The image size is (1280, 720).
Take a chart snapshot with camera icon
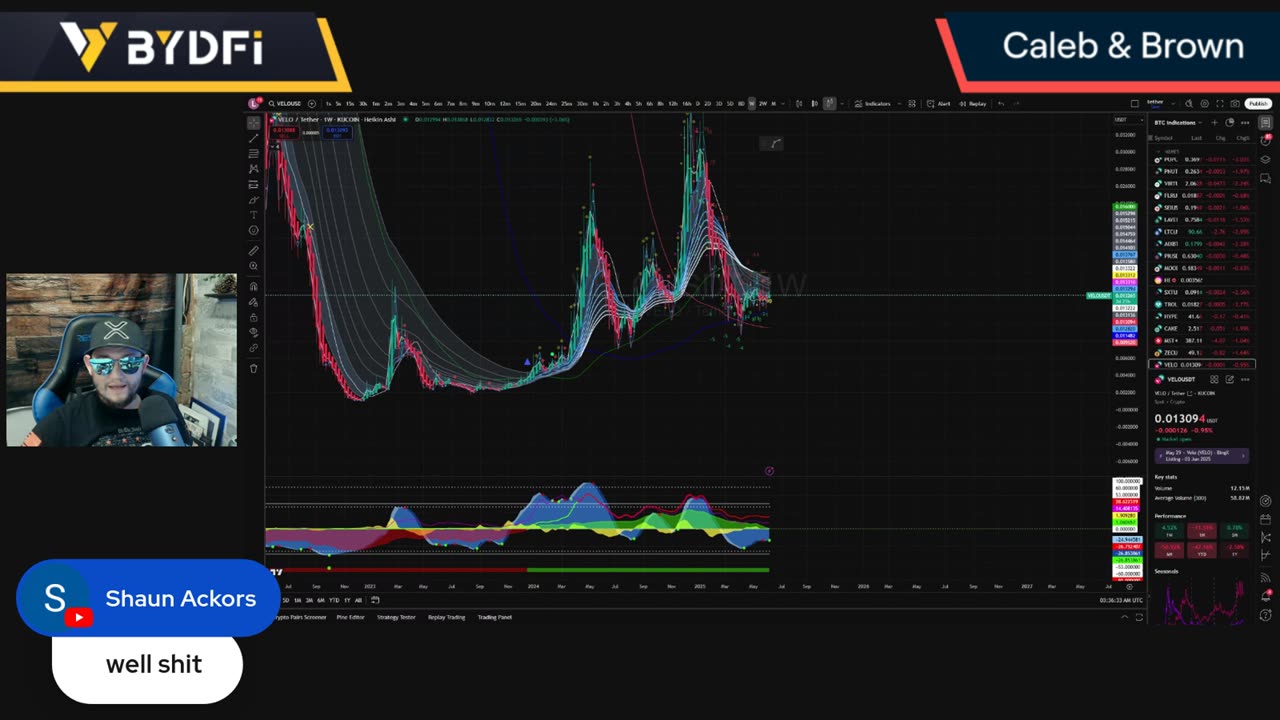click(1235, 103)
